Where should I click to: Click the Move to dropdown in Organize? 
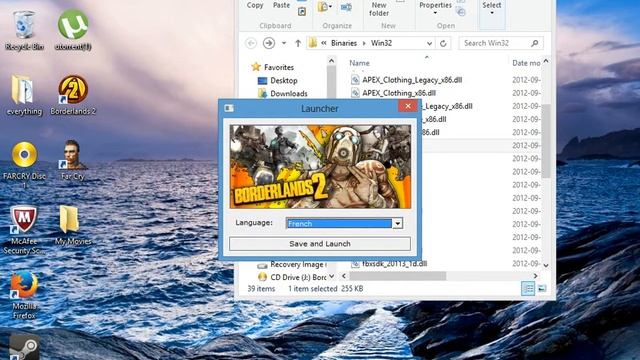pos(325,7)
